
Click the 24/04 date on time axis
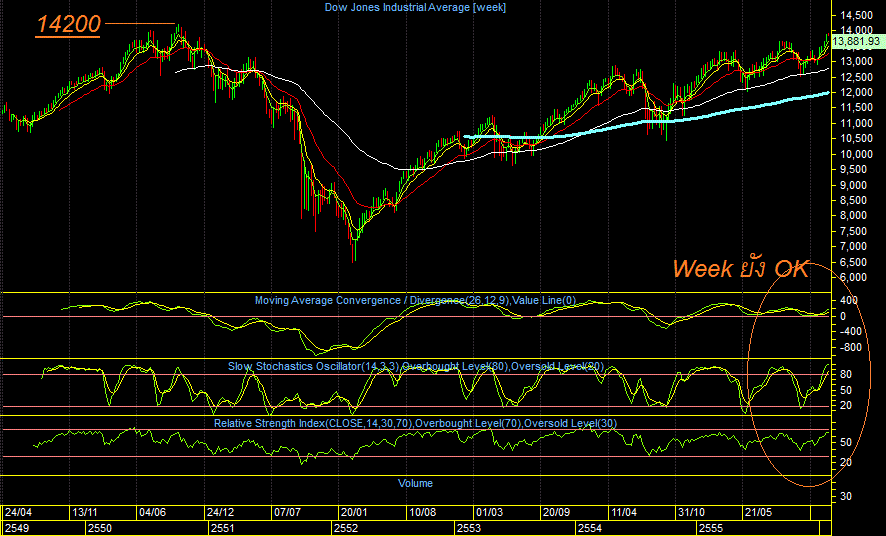click(18, 512)
